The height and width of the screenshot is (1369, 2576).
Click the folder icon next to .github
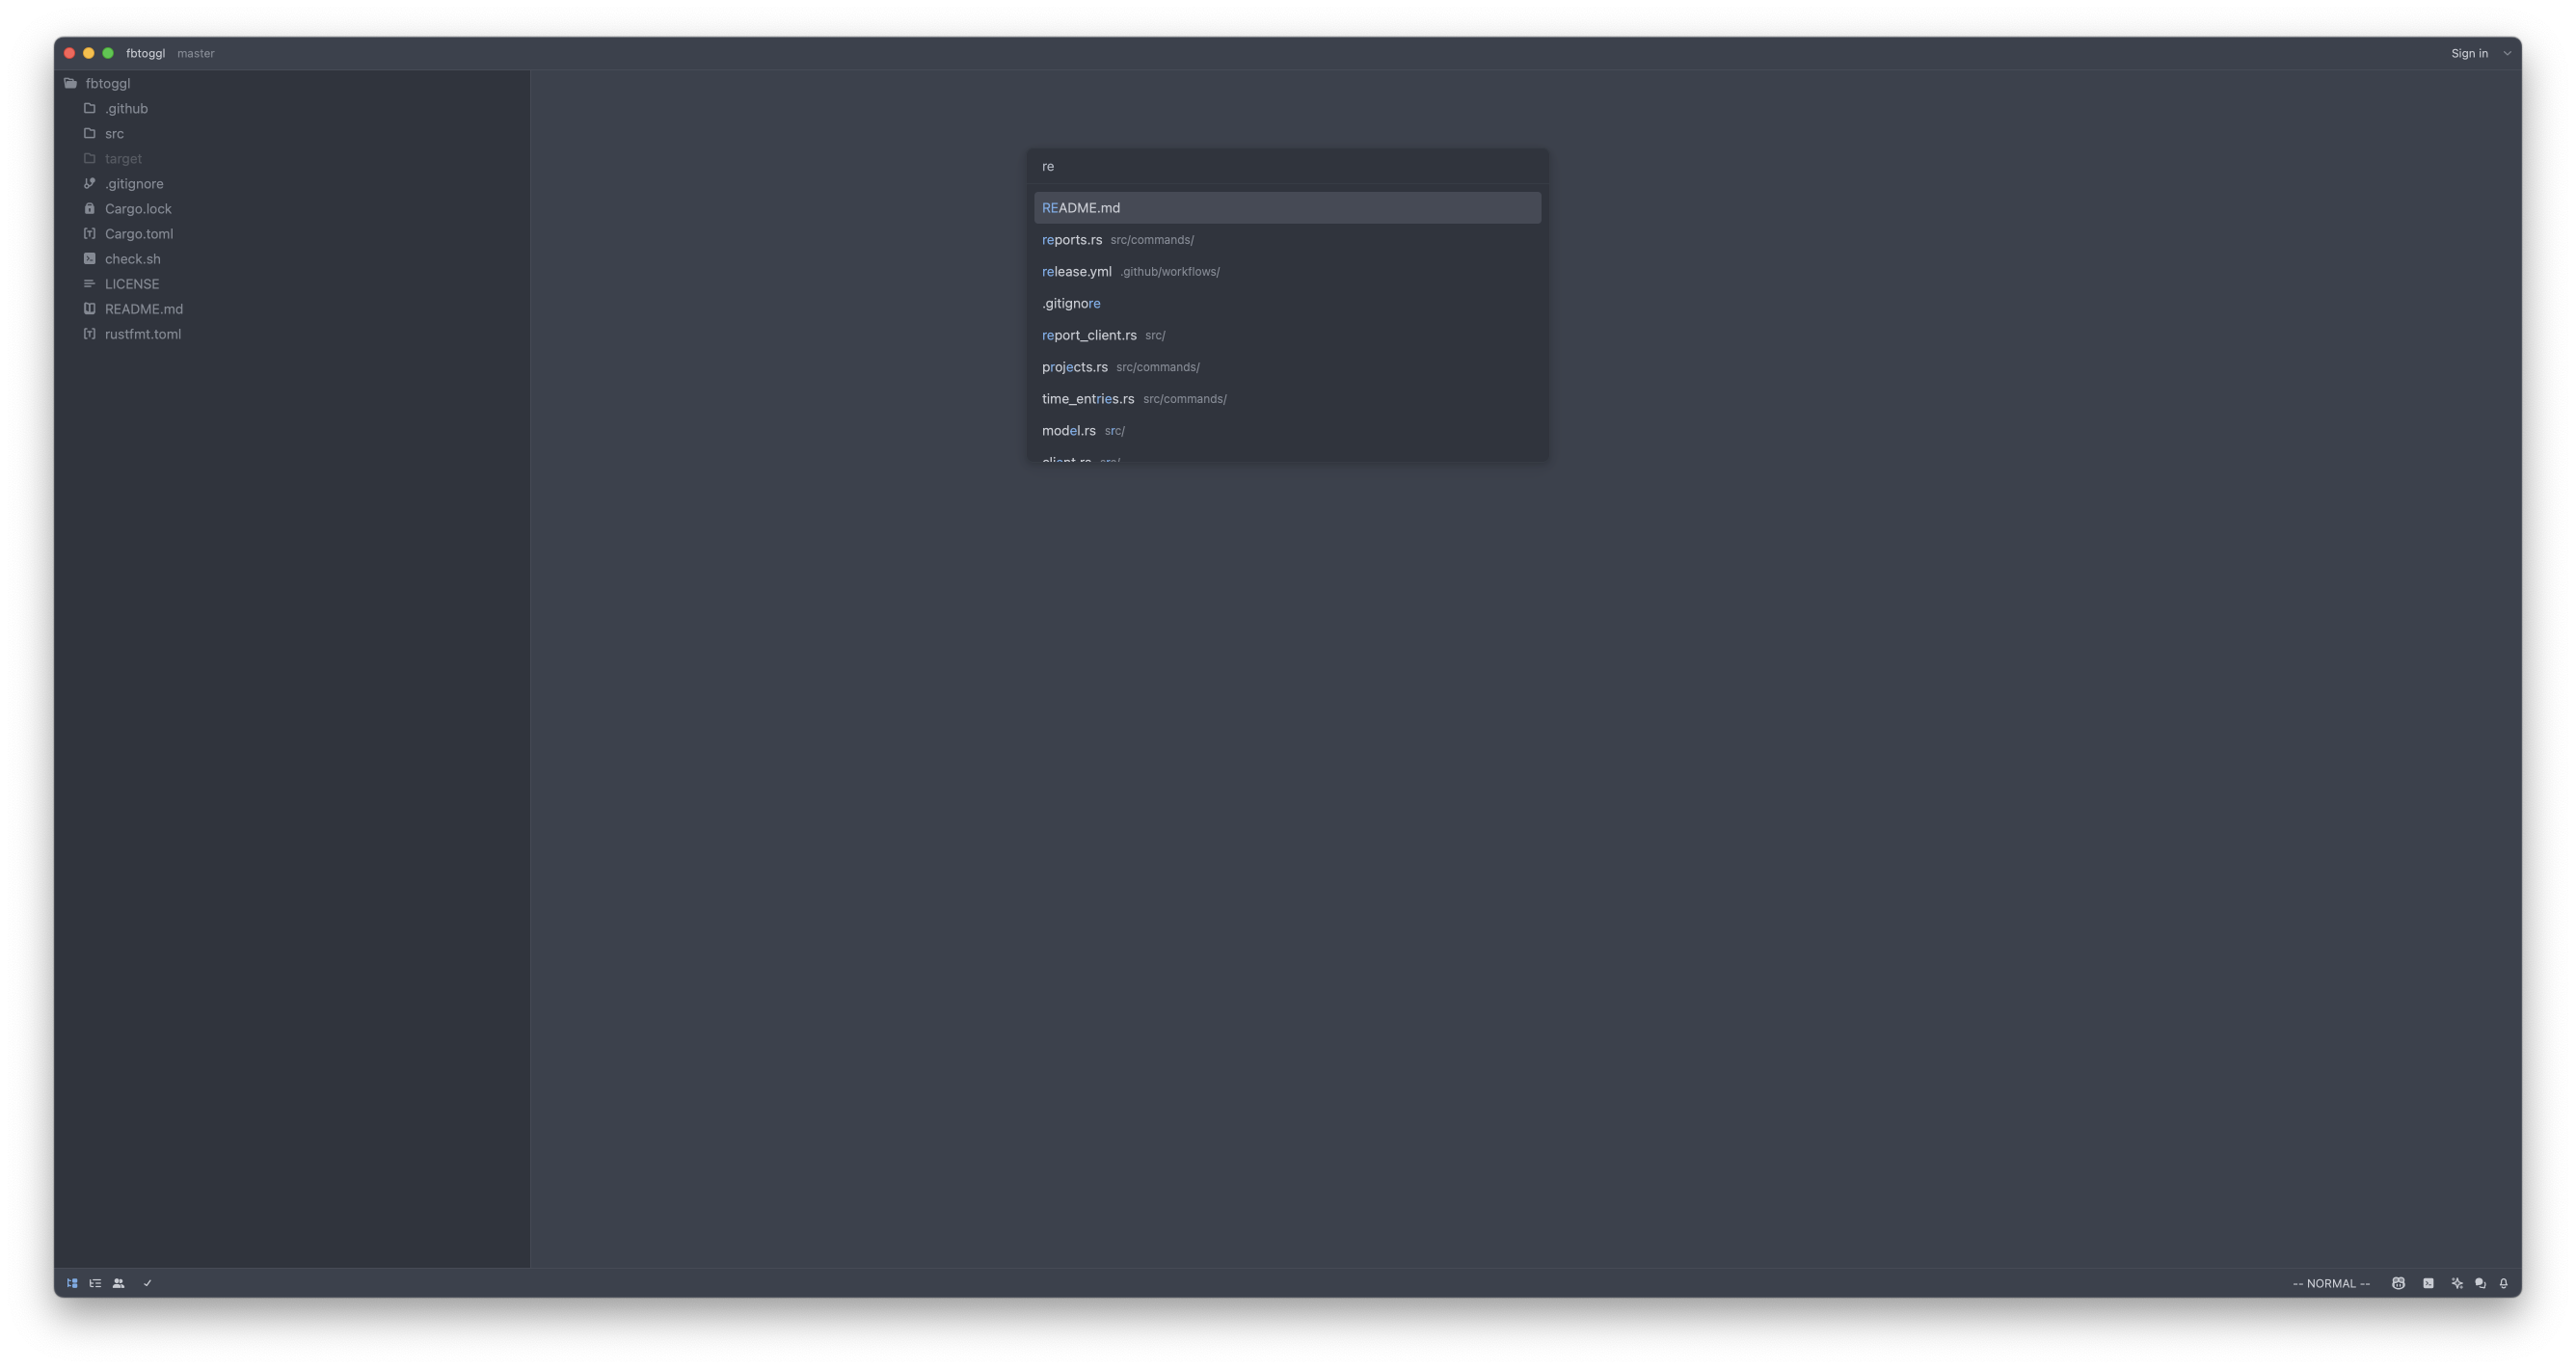(x=89, y=108)
